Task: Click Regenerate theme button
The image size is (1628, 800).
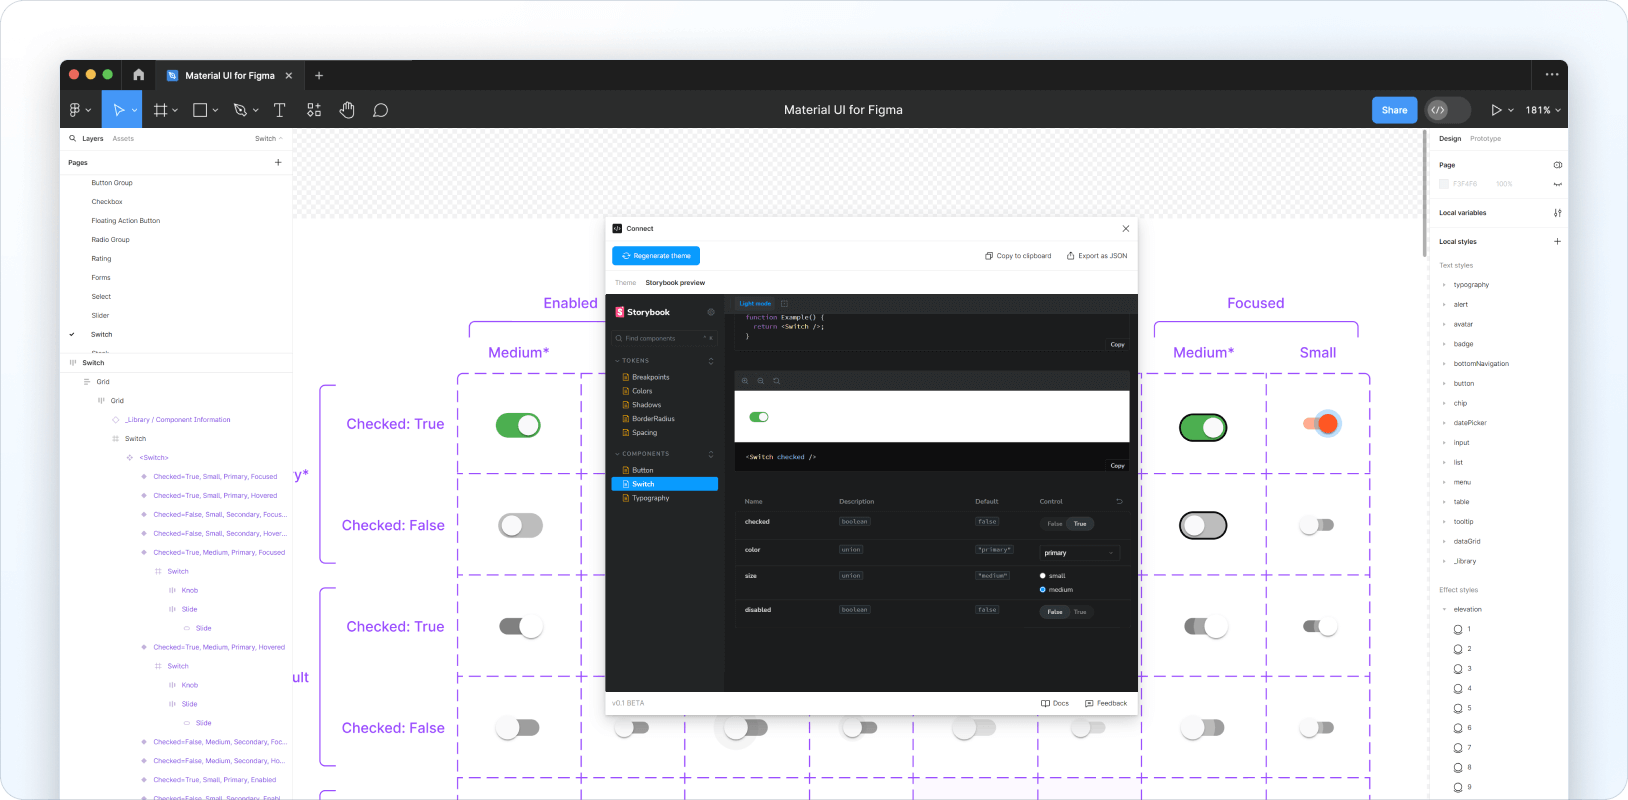Action: pos(656,256)
